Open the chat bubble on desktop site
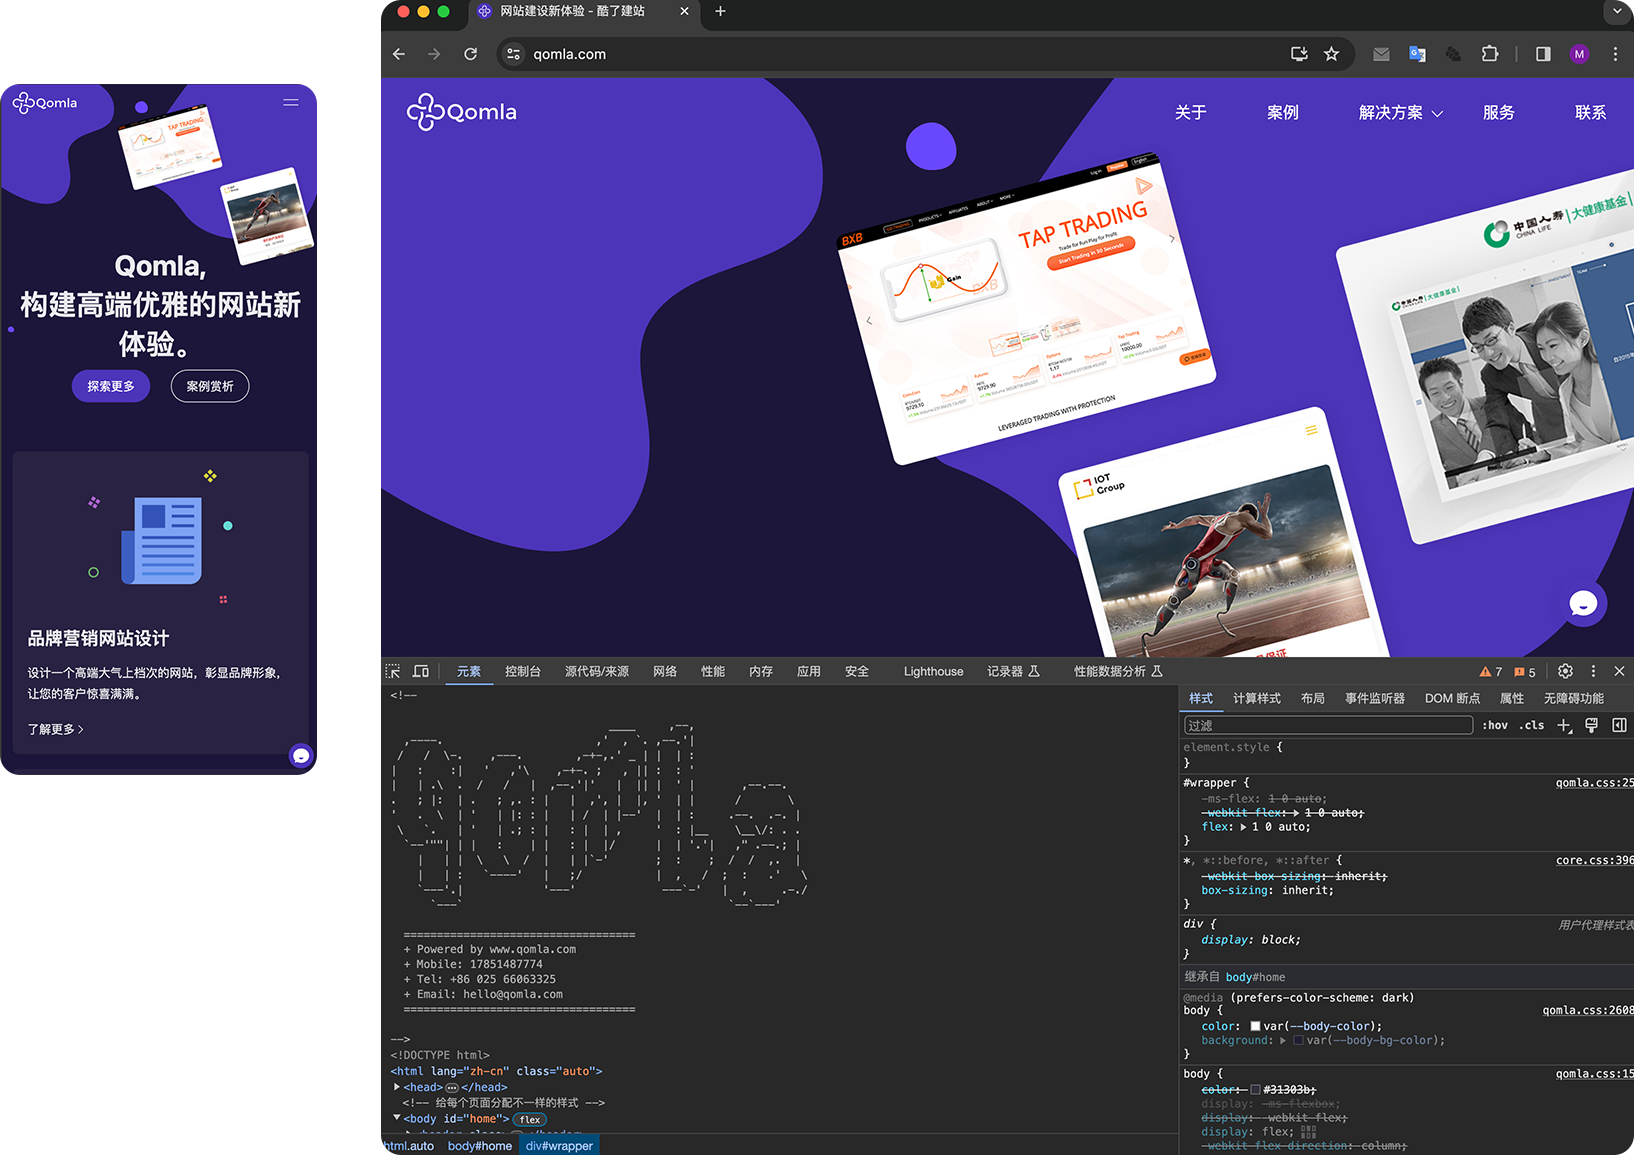Screen dimensions: 1634x1155 (1583, 603)
